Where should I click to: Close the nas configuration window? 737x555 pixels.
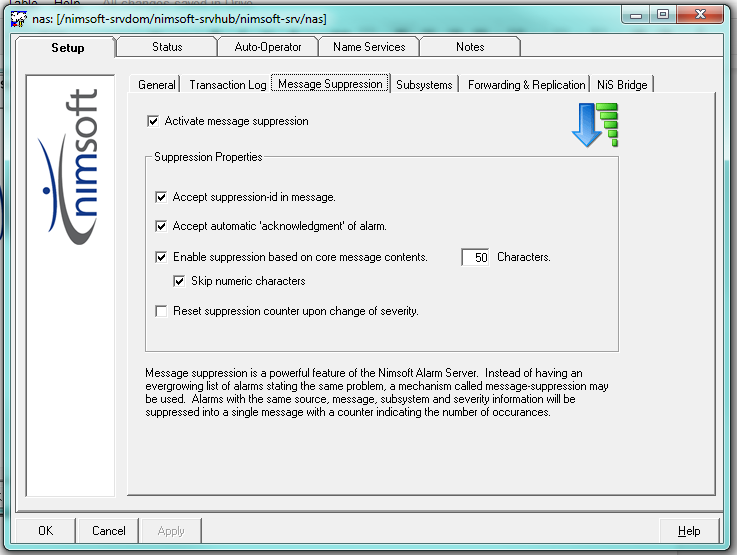coord(700,15)
